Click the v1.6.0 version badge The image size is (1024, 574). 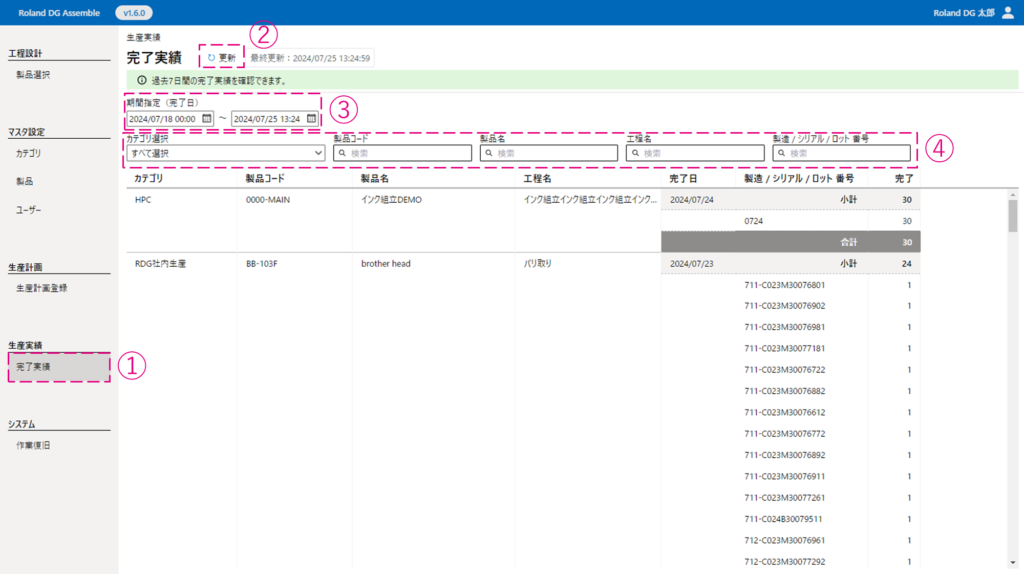click(x=133, y=12)
